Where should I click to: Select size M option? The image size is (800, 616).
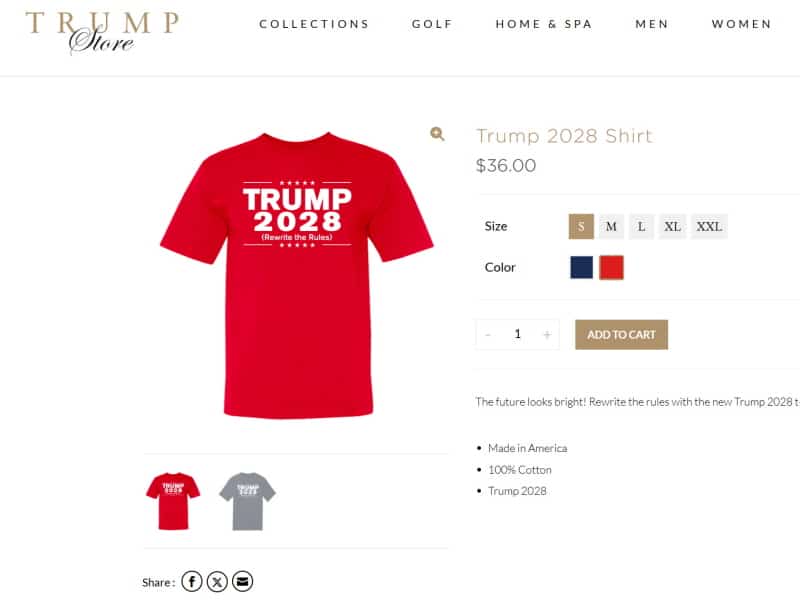[611, 227]
